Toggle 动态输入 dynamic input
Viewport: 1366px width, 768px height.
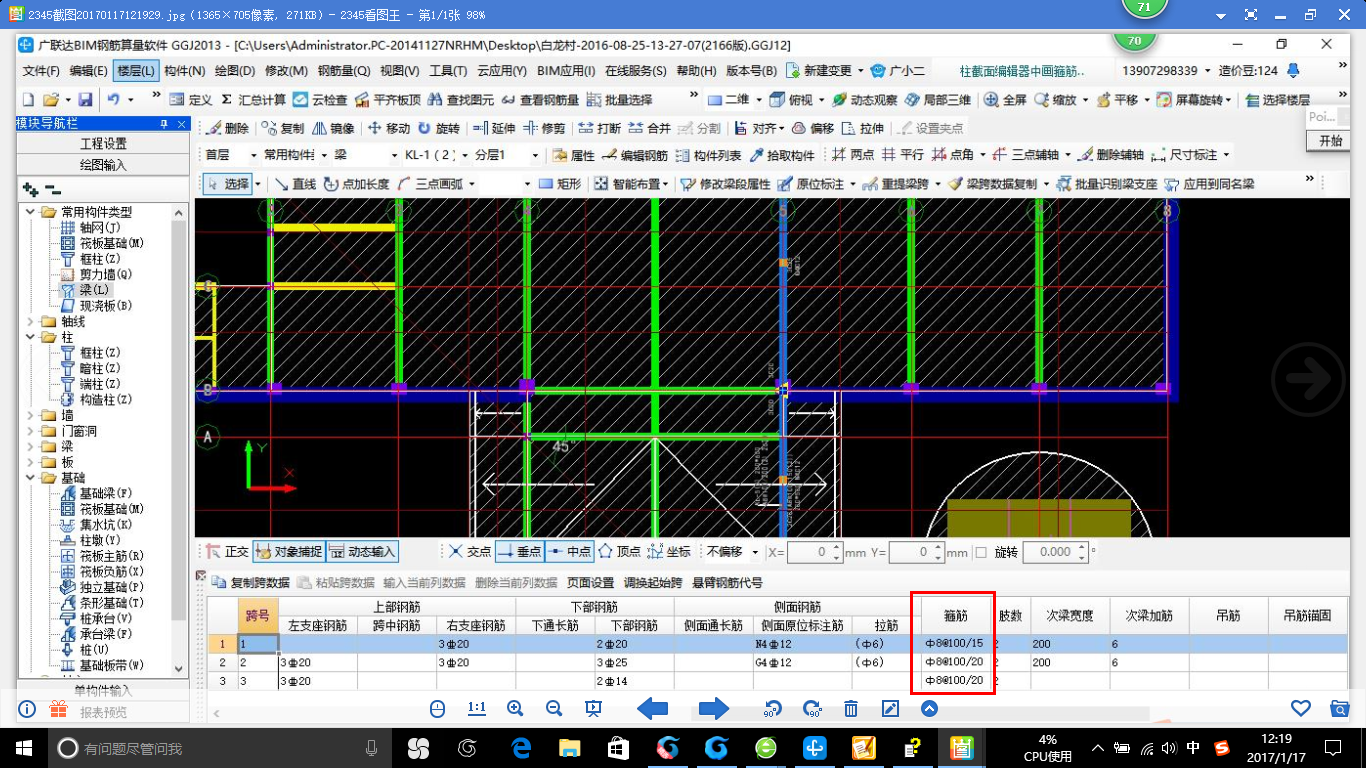[363, 551]
